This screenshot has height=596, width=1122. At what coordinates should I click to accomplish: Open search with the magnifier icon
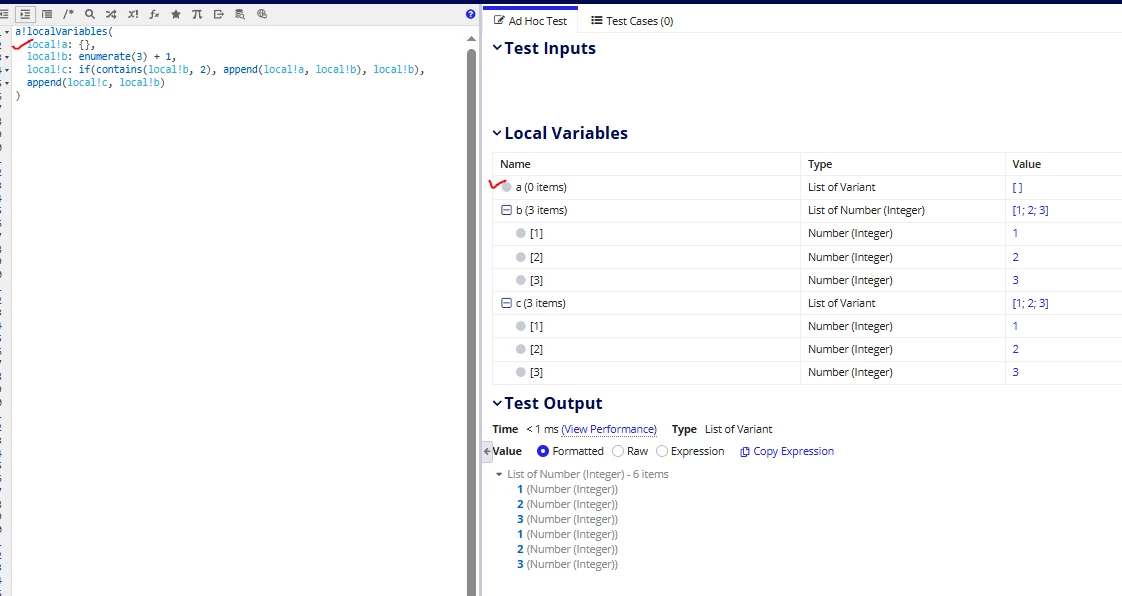[89, 14]
